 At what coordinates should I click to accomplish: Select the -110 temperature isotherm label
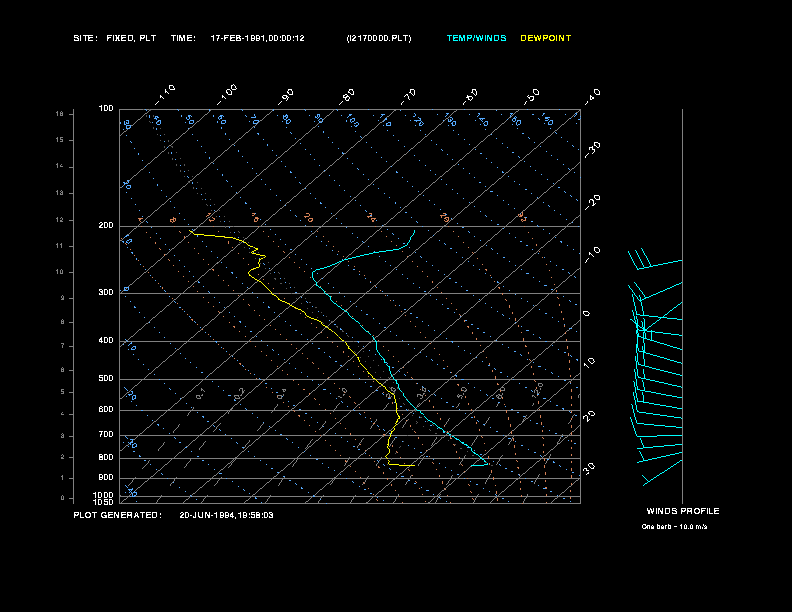(165, 95)
